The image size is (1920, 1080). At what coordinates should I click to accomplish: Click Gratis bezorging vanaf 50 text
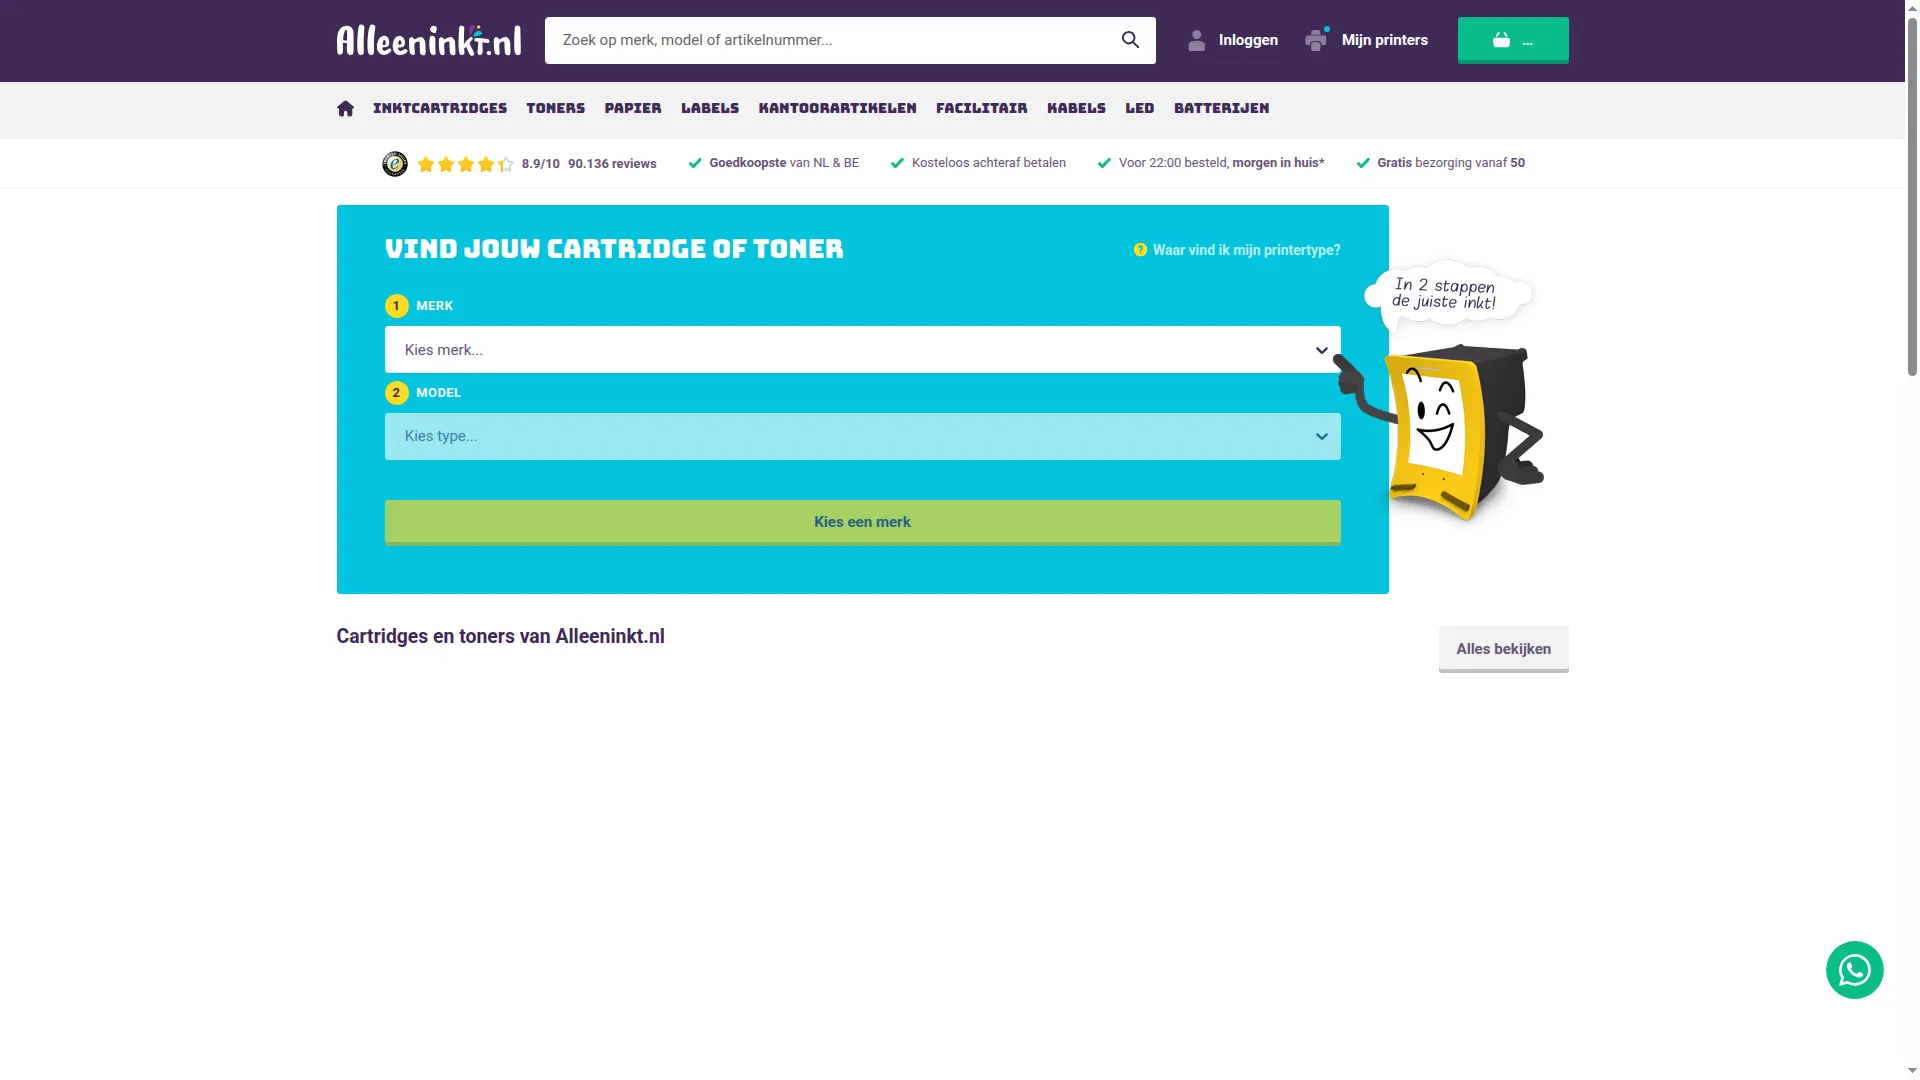[1451, 163]
